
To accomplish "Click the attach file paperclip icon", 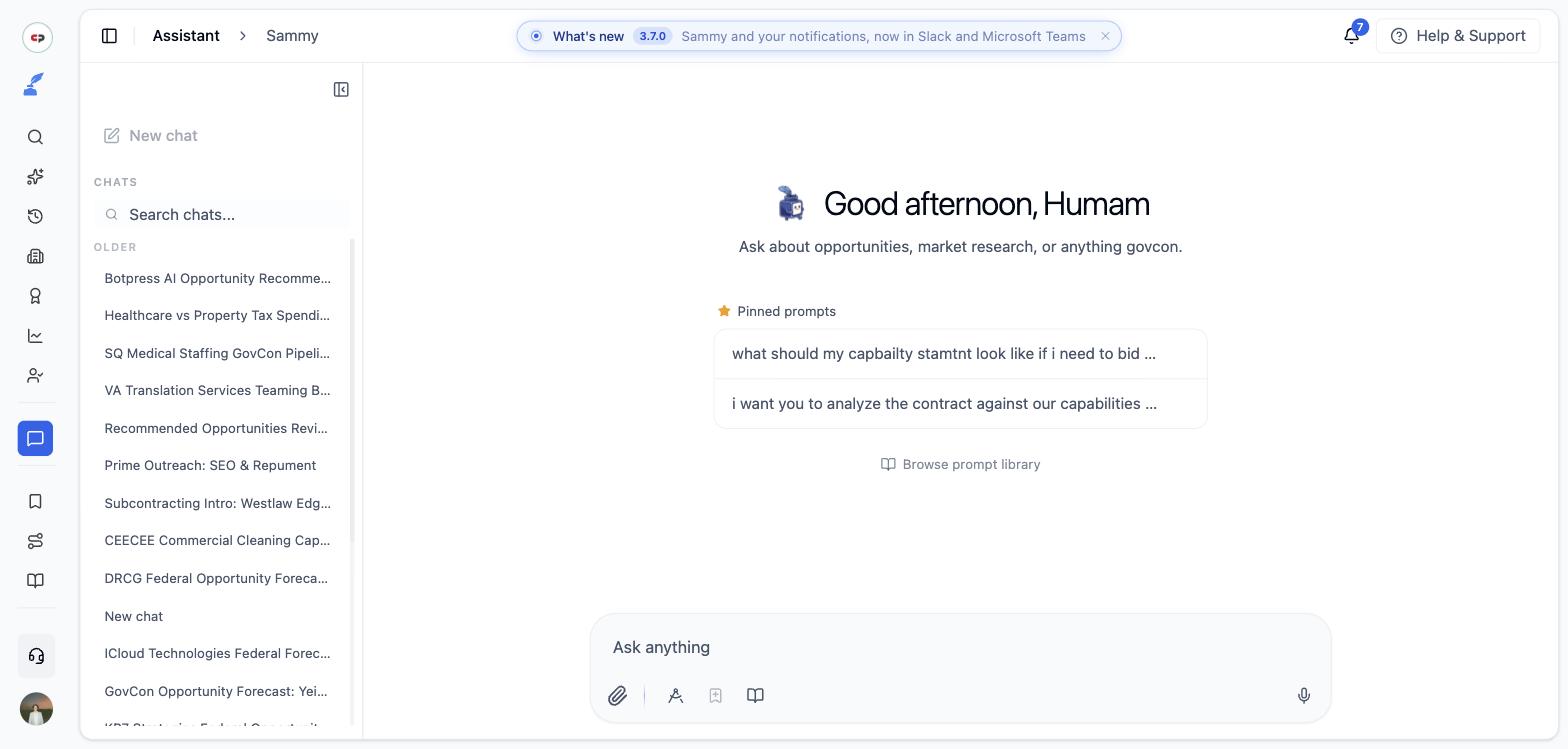I will click(x=618, y=696).
